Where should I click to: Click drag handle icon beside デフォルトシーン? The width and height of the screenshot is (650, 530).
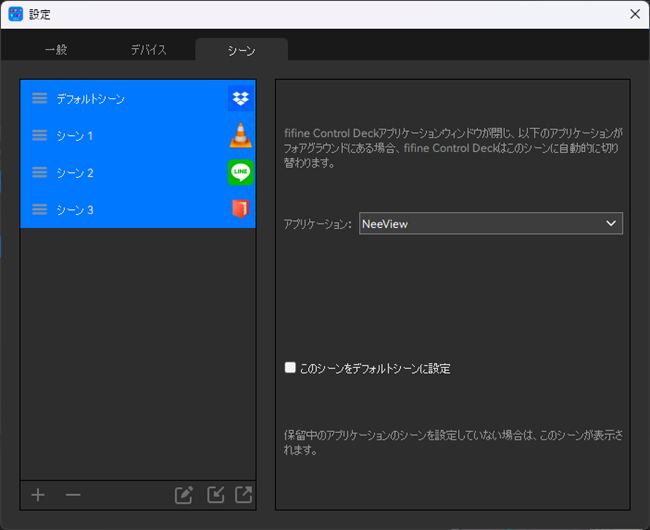tap(39, 99)
